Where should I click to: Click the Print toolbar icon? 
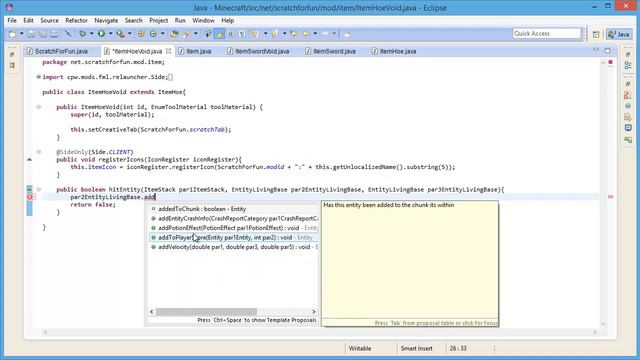pos(54,34)
